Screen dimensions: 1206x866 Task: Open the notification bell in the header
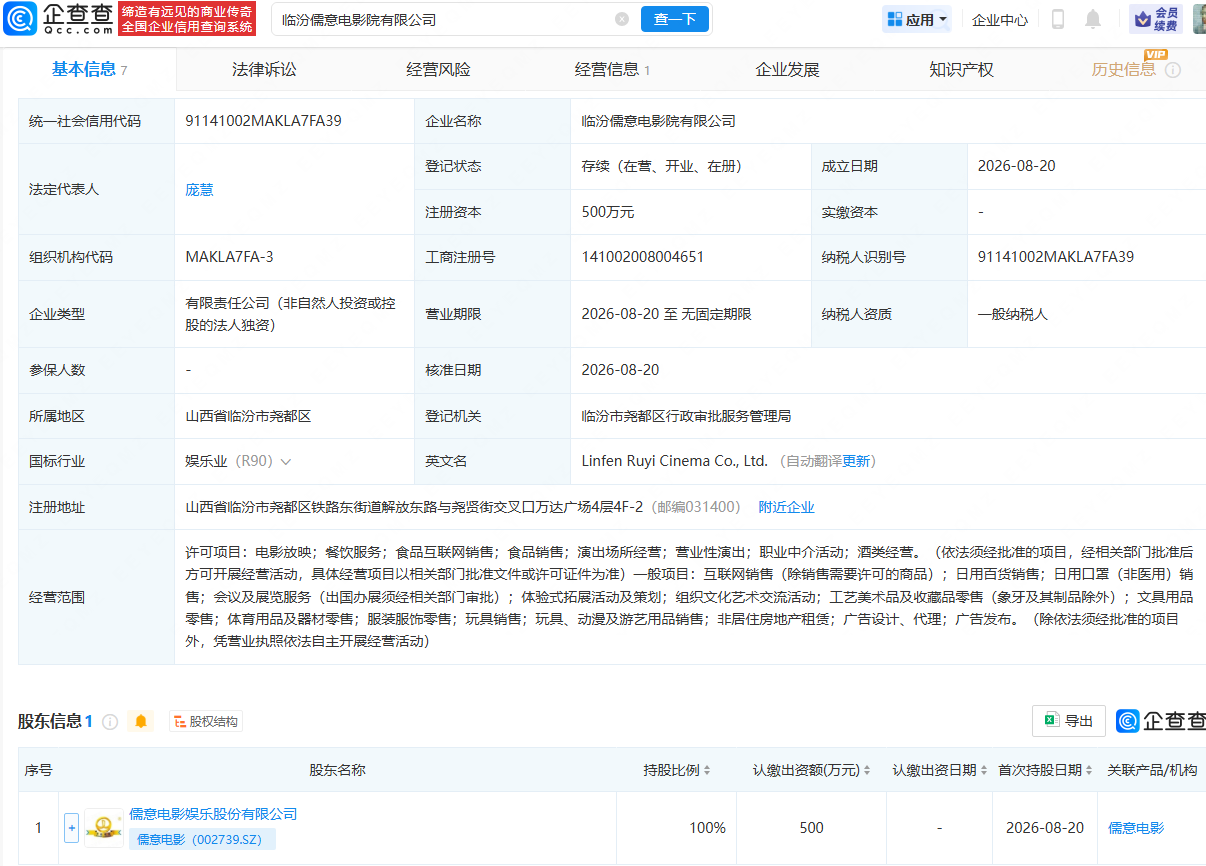point(1093,19)
